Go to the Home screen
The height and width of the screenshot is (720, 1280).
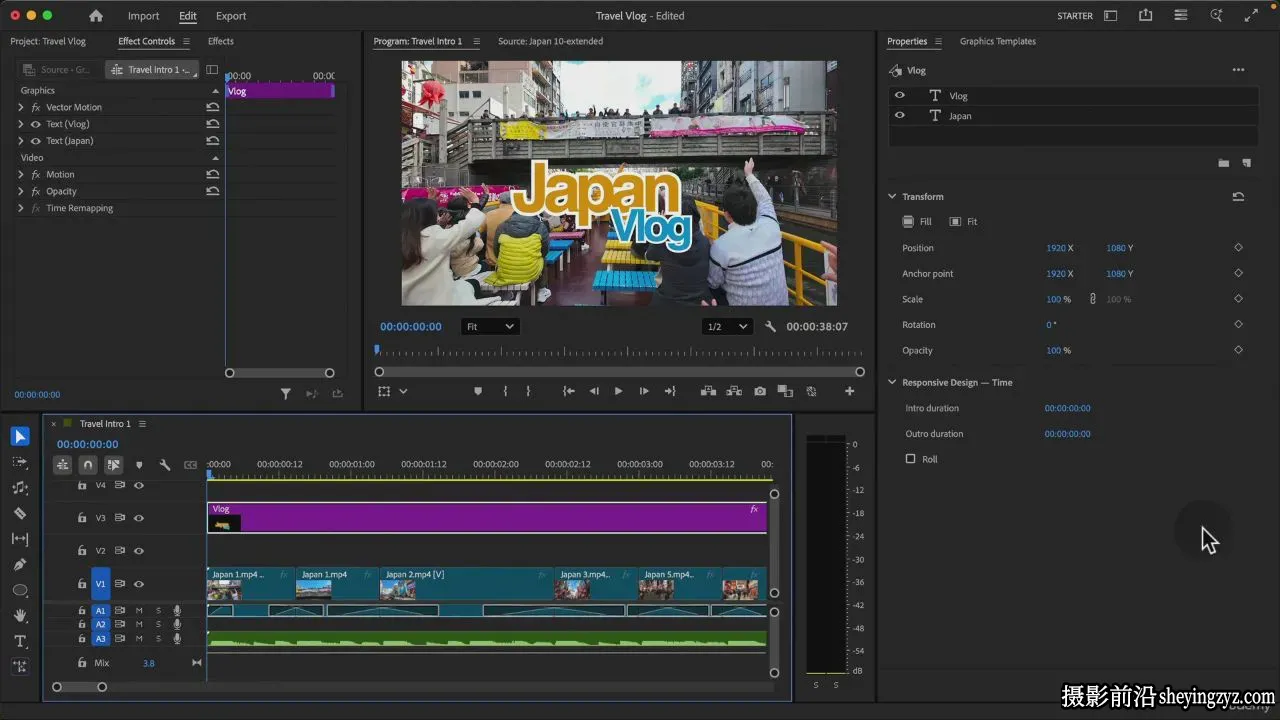tap(96, 16)
